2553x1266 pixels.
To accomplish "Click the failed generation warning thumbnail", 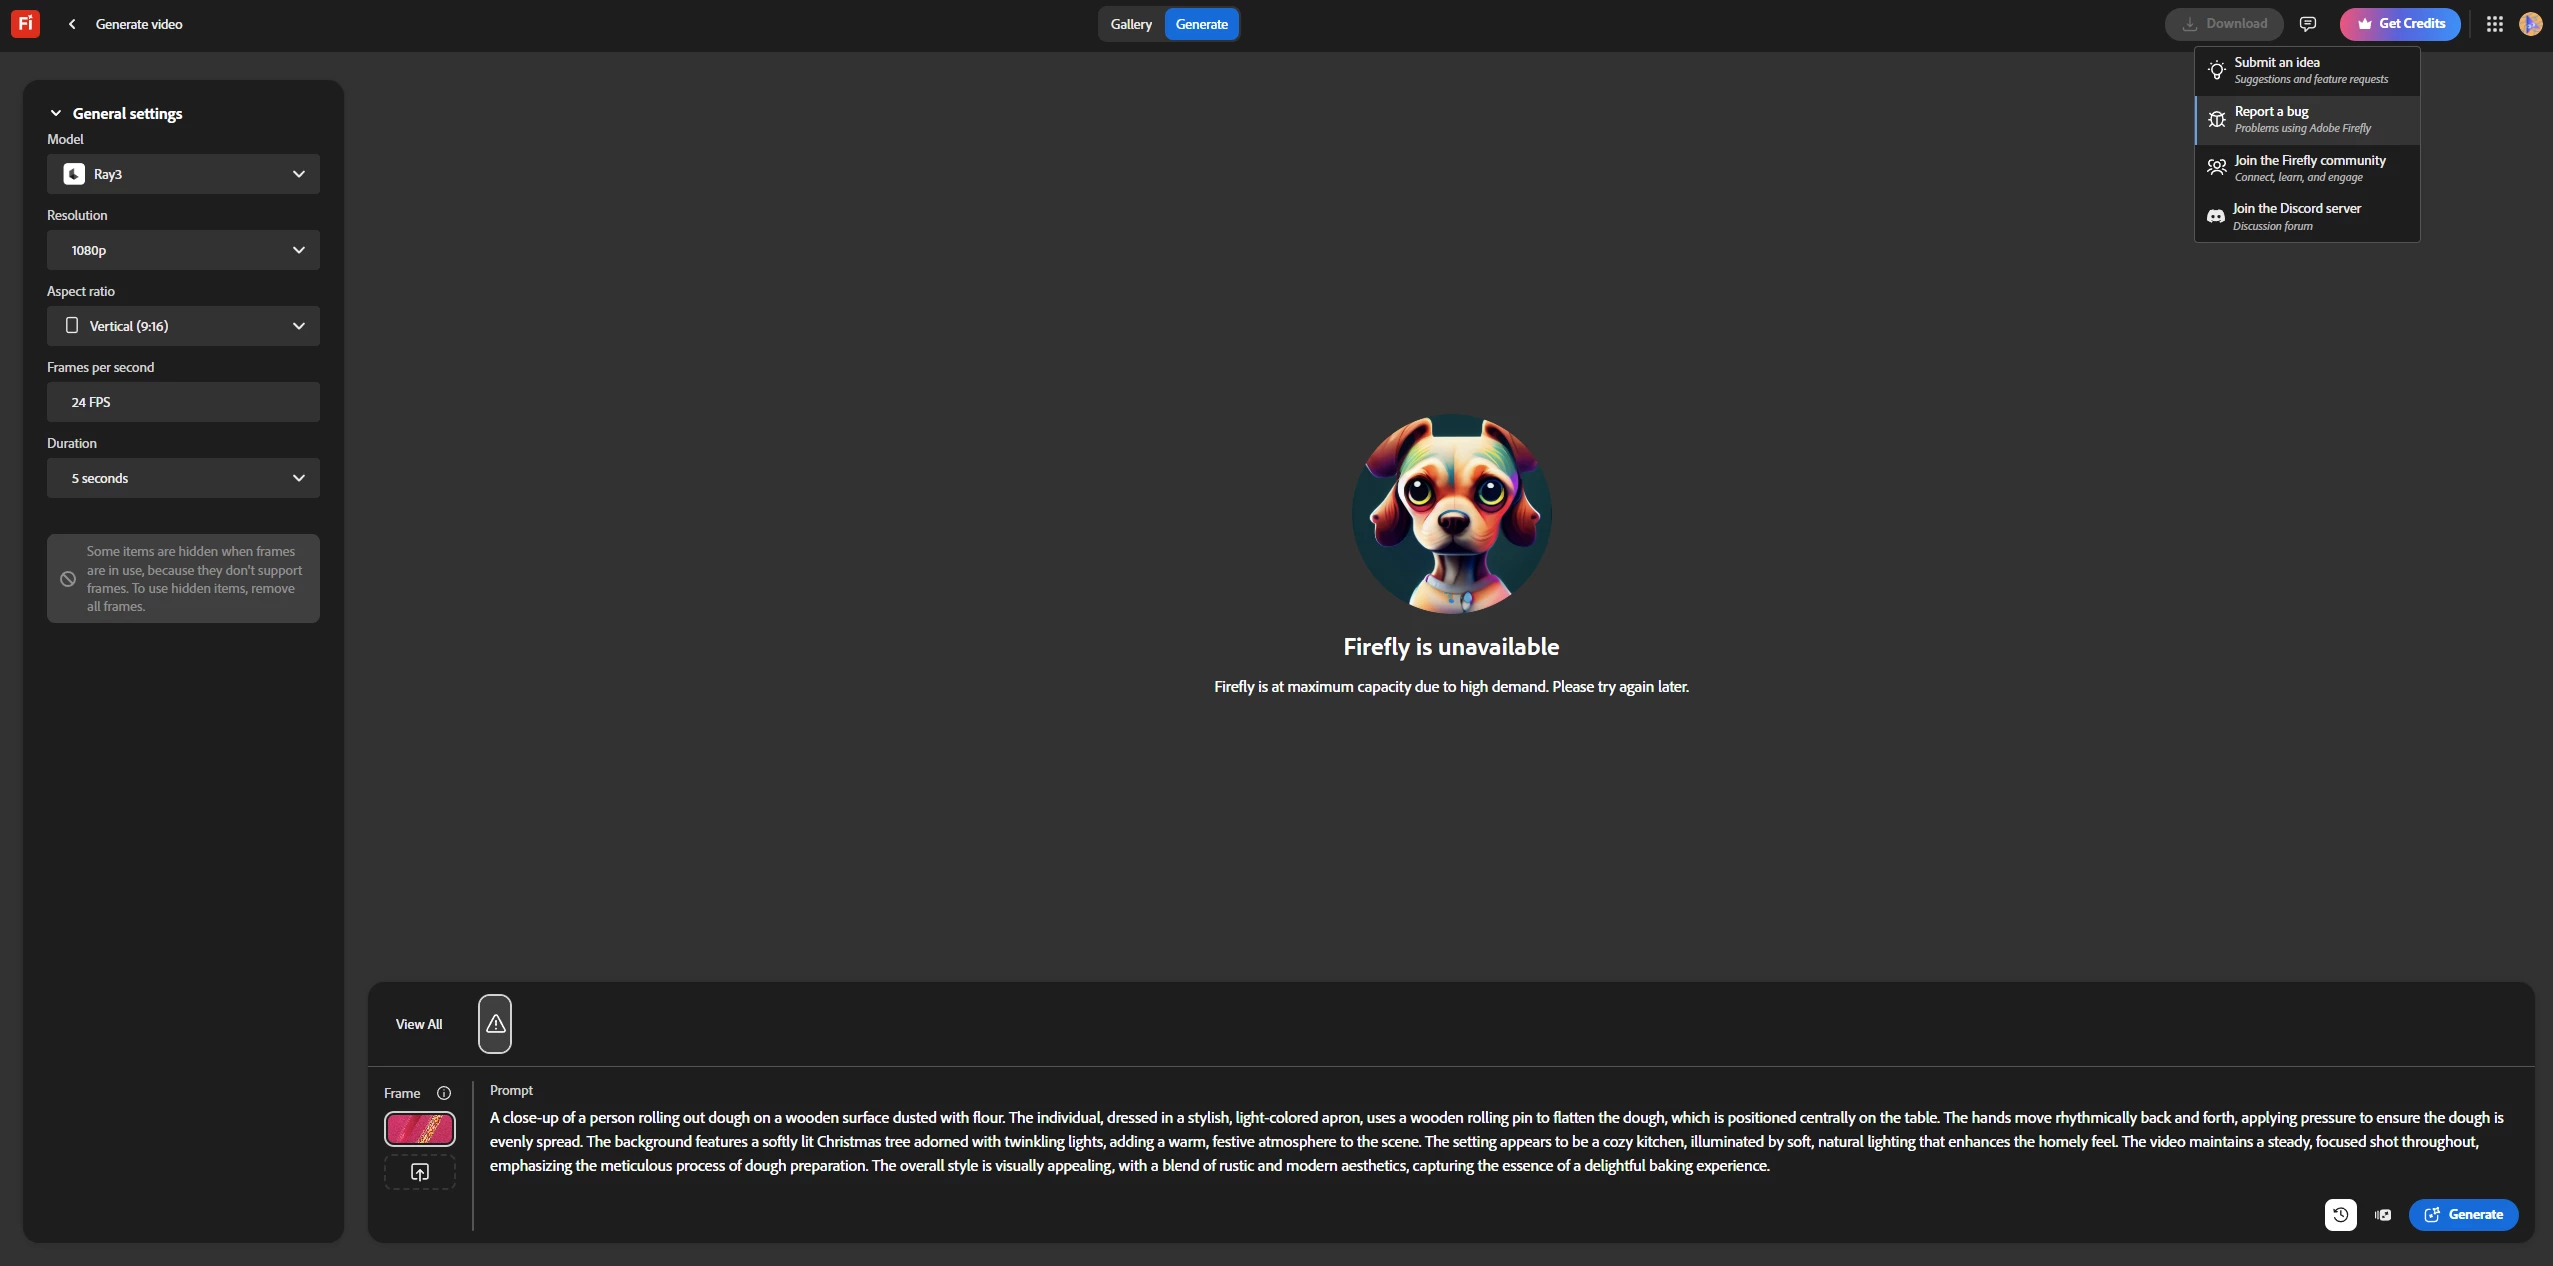I will tap(495, 1023).
